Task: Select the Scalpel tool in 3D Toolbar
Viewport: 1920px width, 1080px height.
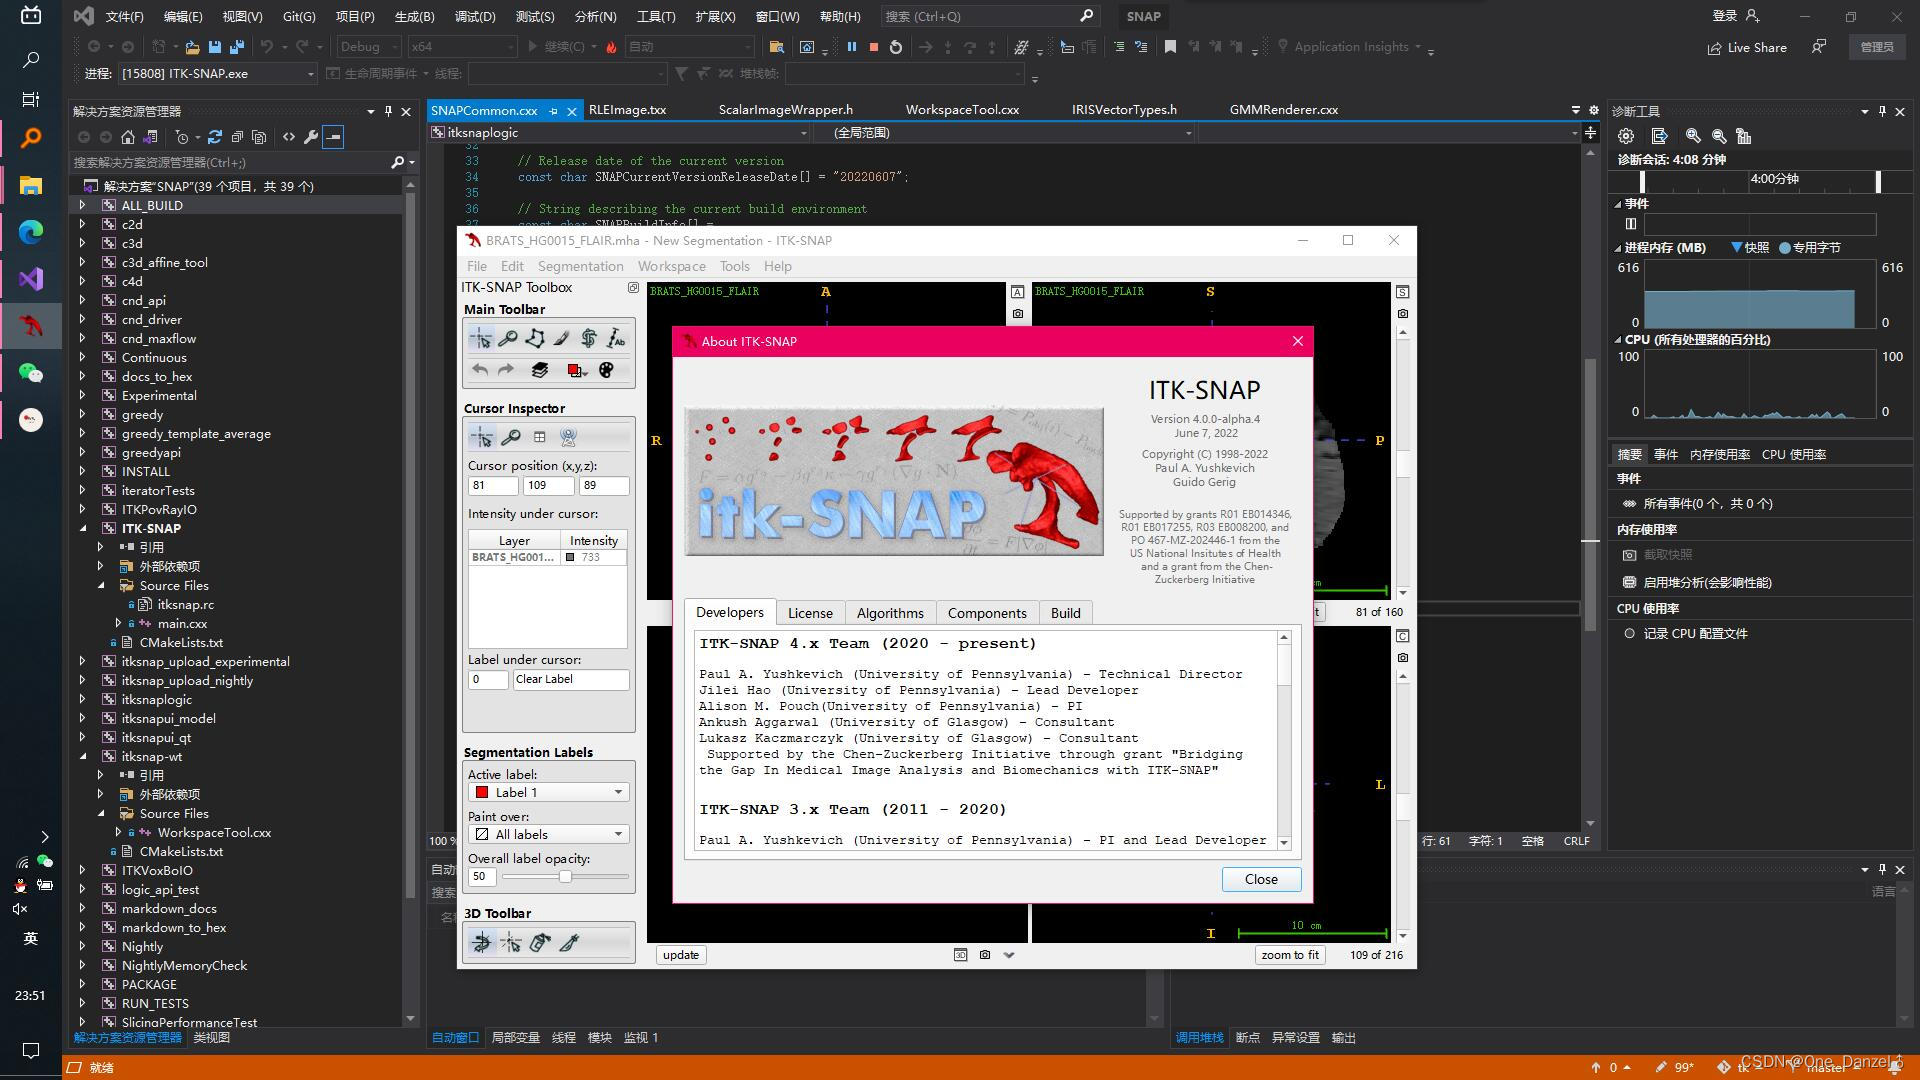Action: pos(571,942)
